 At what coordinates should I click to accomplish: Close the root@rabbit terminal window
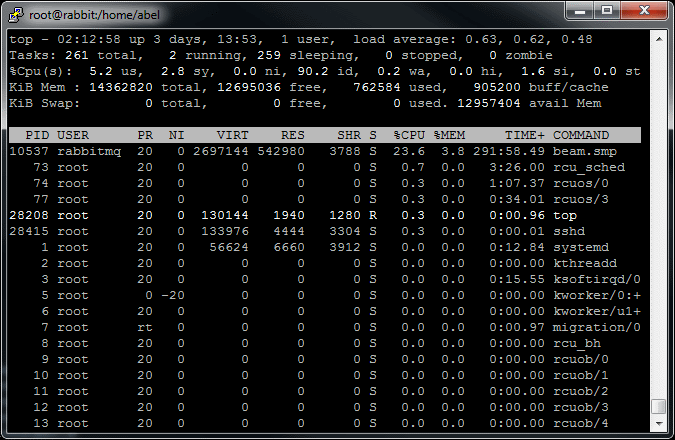point(644,10)
